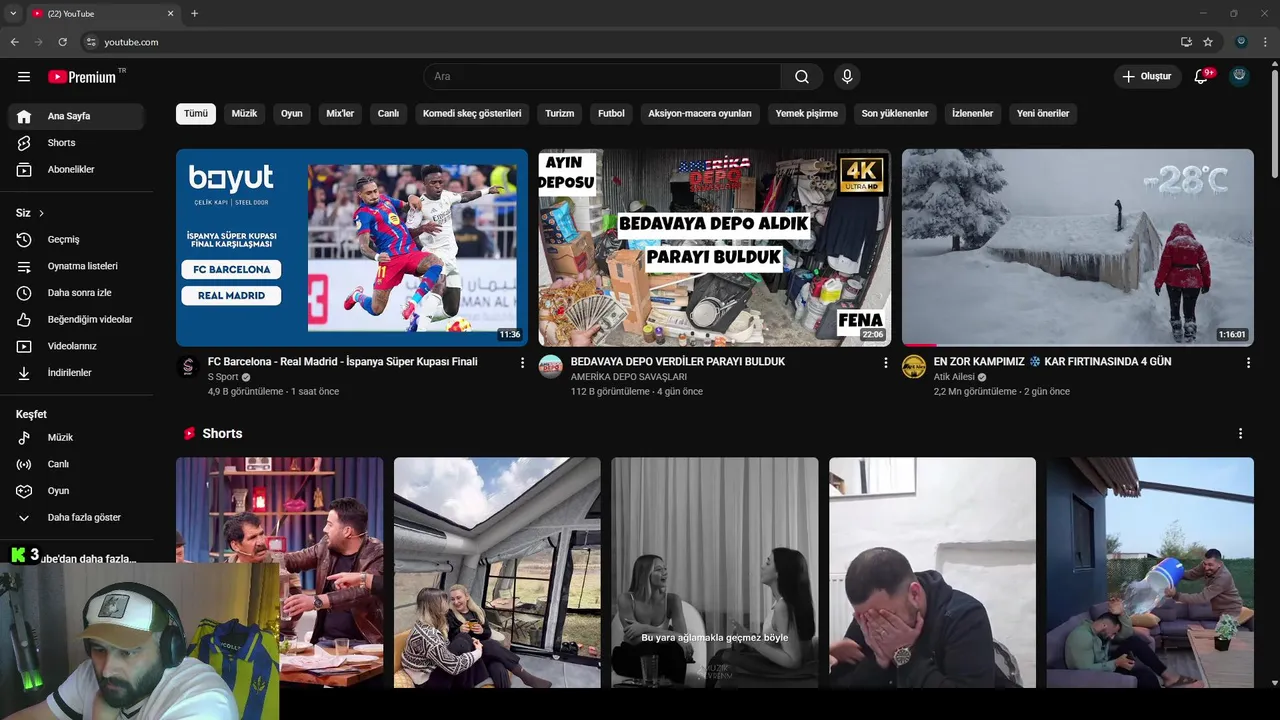Open options menu for BEDAVAYA DEPO video
This screenshot has height=720, width=1280.
[x=885, y=363]
